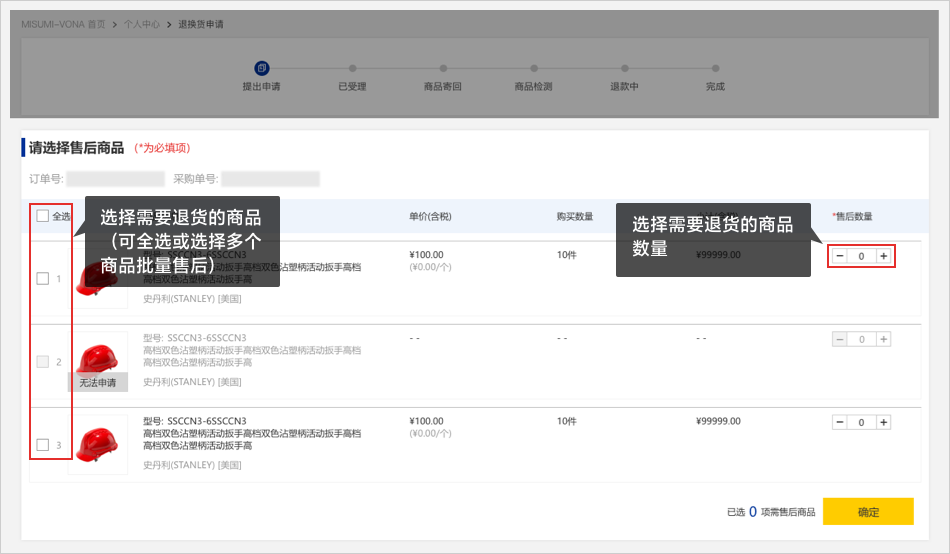Open the MISUMI-VONA 首页 breadcrumb link
Image resolution: width=950 pixels, height=554 pixels.
(x=63, y=22)
